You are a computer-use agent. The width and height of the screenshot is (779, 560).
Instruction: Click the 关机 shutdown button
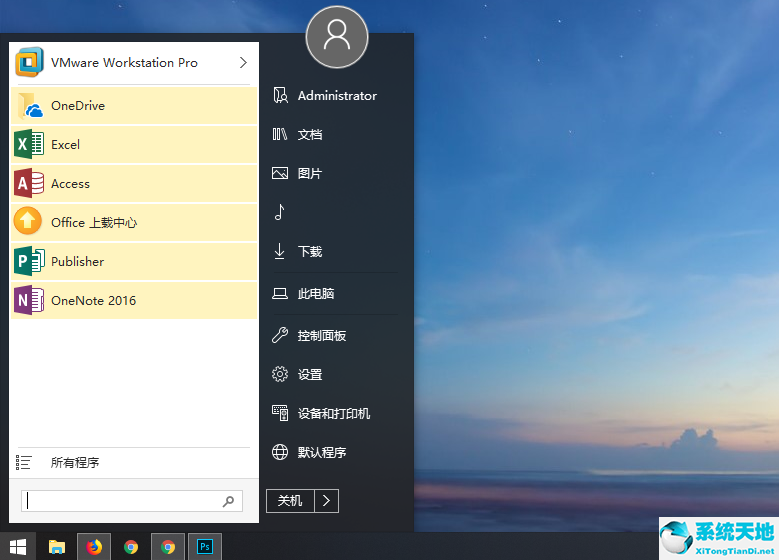[290, 500]
